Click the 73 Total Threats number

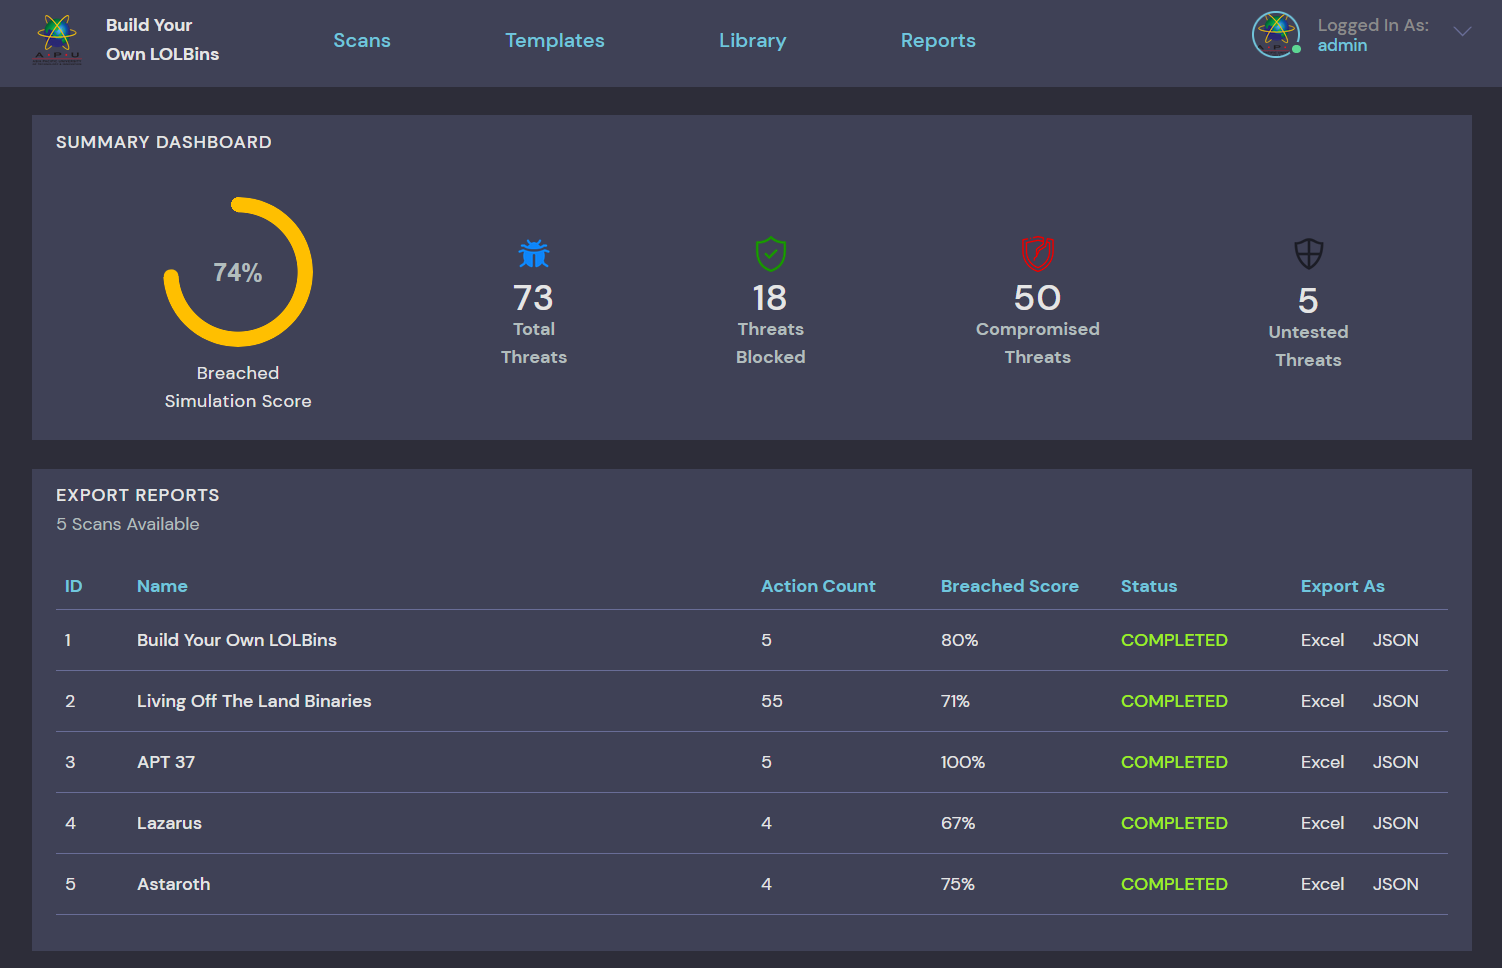click(533, 298)
